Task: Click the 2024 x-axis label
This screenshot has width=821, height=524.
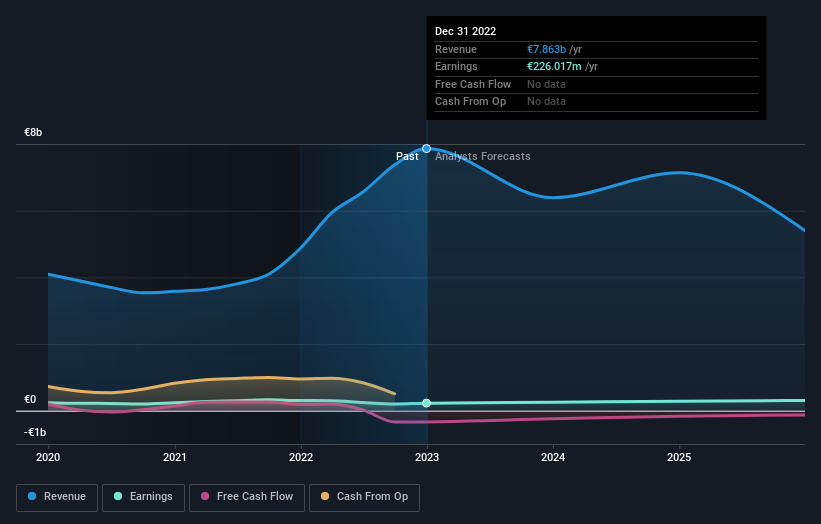Action: coord(553,457)
